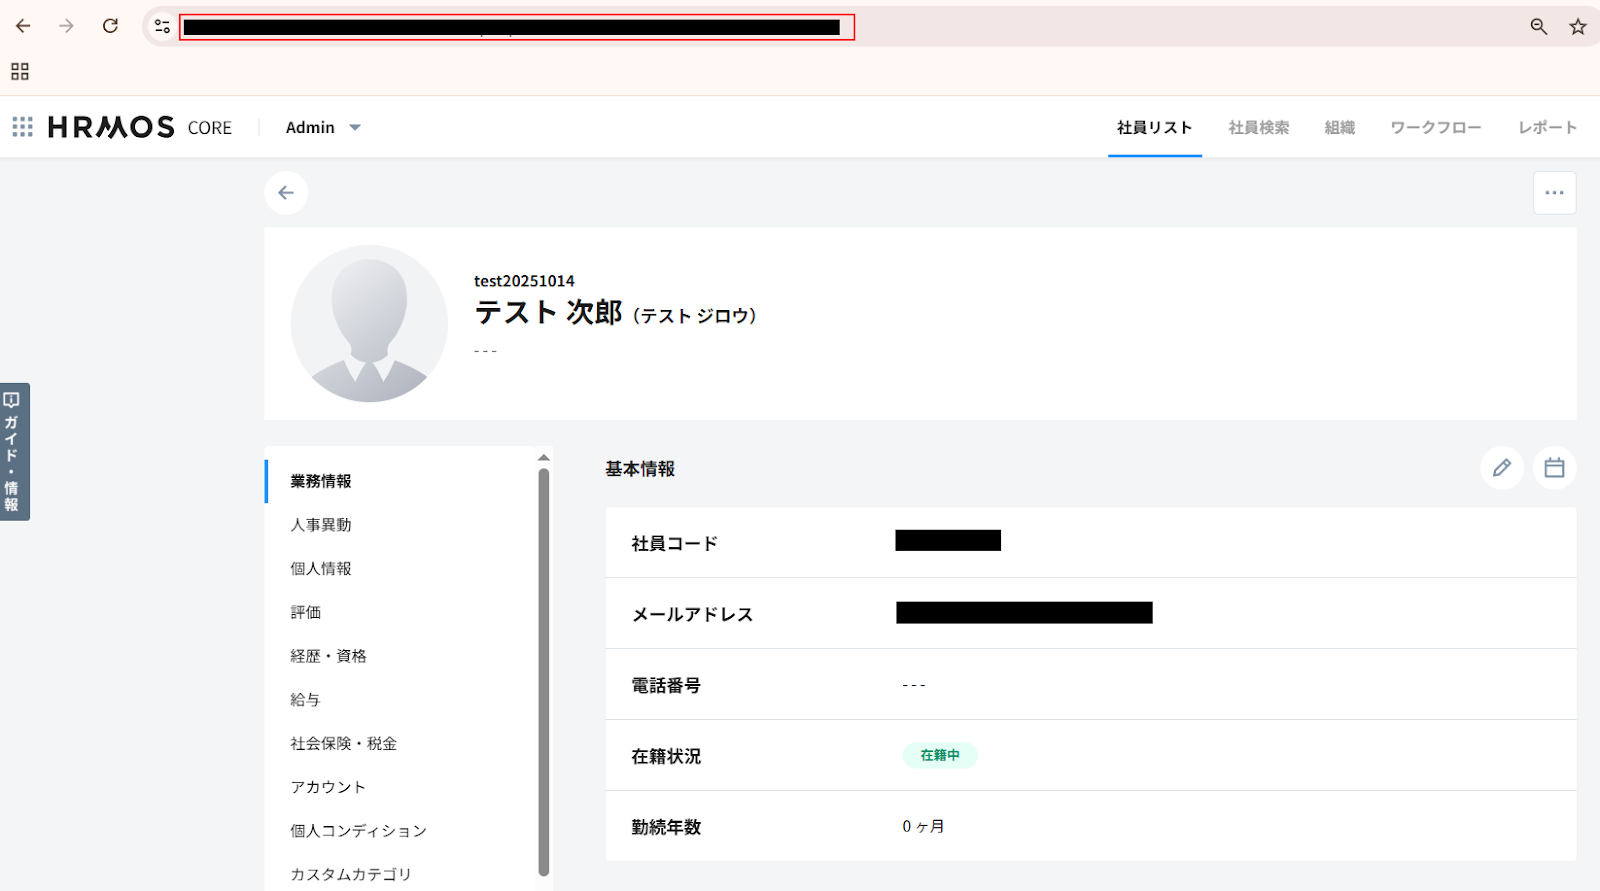Click the HRMOS CORE logo
This screenshot has height=891, width=1600.
[x=140, y=127]
